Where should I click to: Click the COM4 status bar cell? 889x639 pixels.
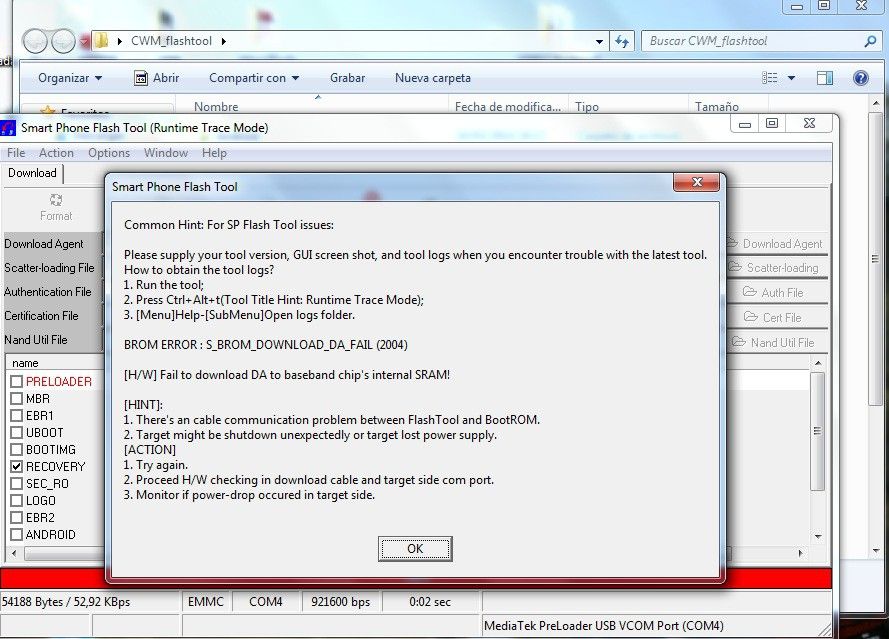[x=266, y=602]
